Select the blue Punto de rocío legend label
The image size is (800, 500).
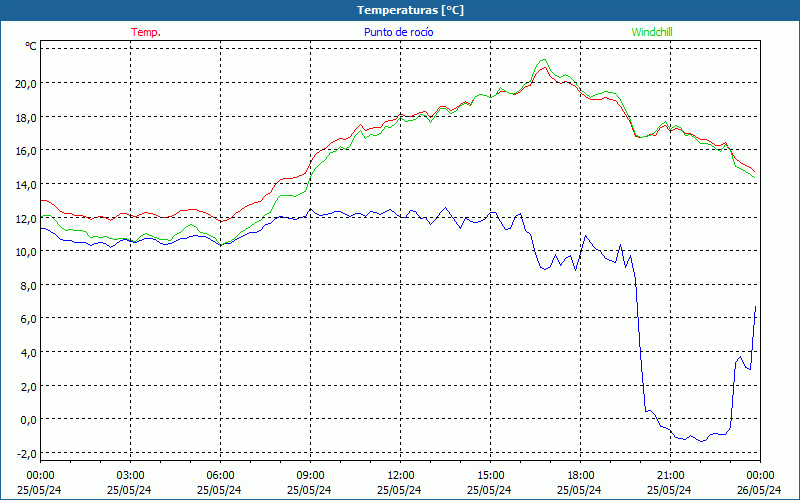[x=398, y=32]
